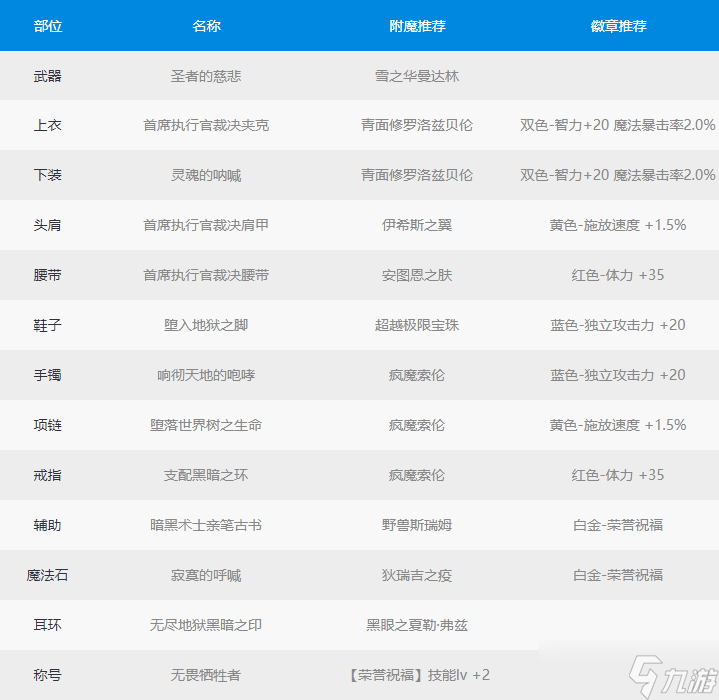The image size is (719, 700).
Task: Click 首席执行官裁决夹克 in the 上衣 row
Action: tap(206, 125)
